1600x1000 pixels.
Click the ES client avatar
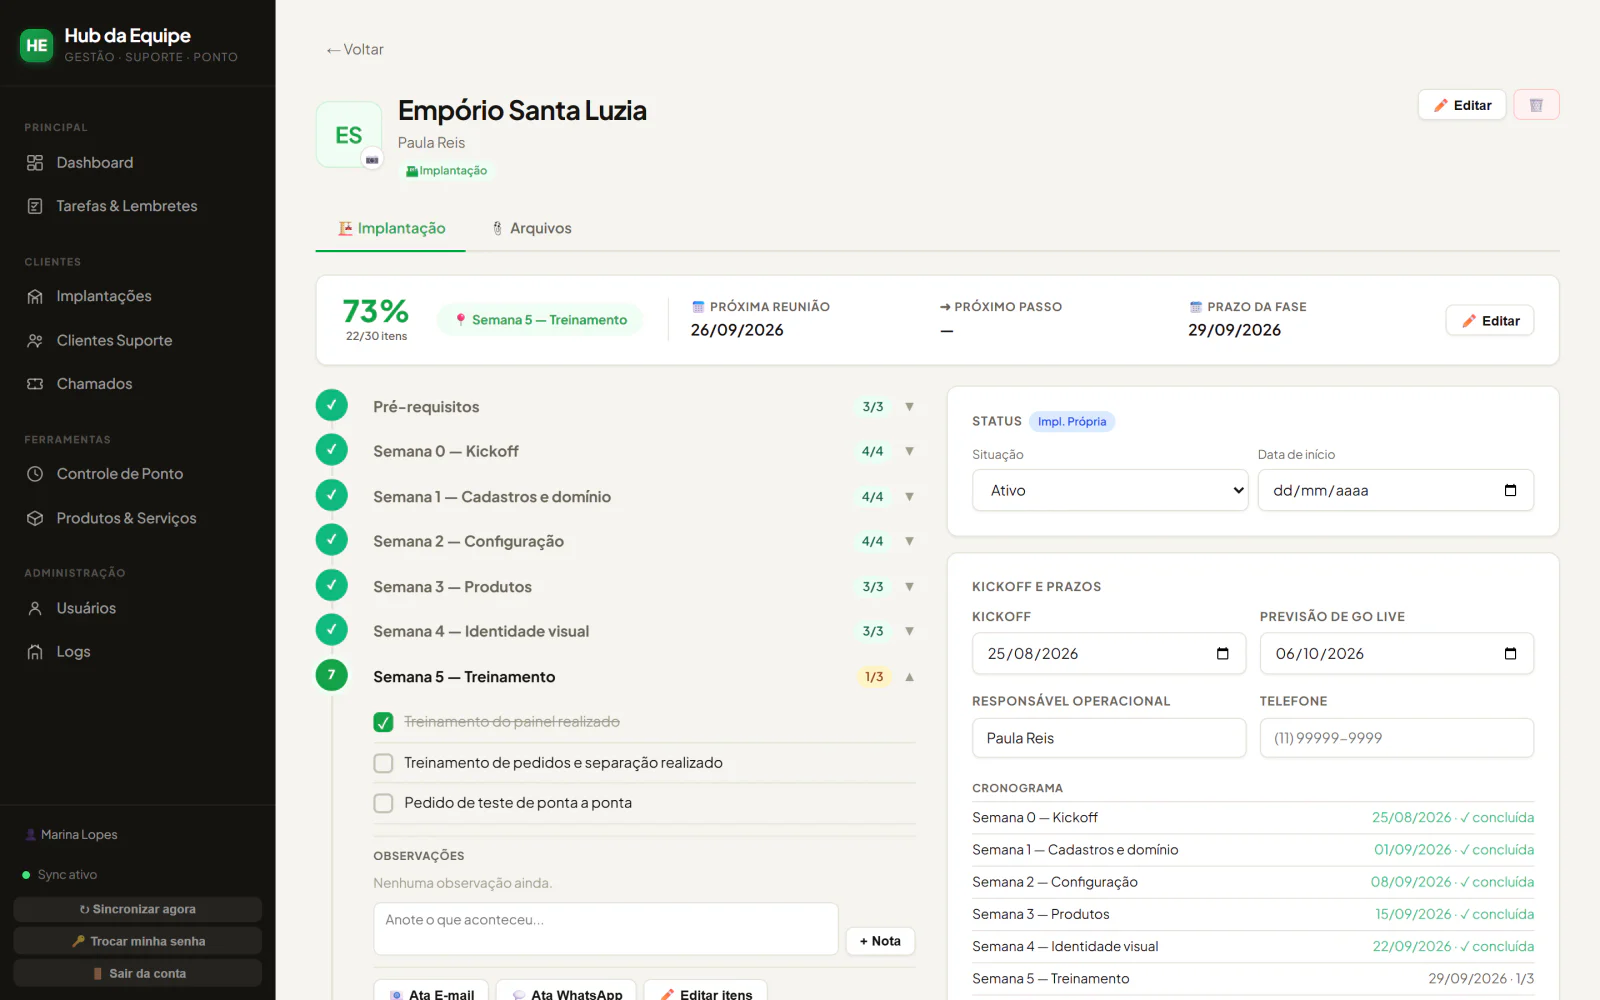349,135
